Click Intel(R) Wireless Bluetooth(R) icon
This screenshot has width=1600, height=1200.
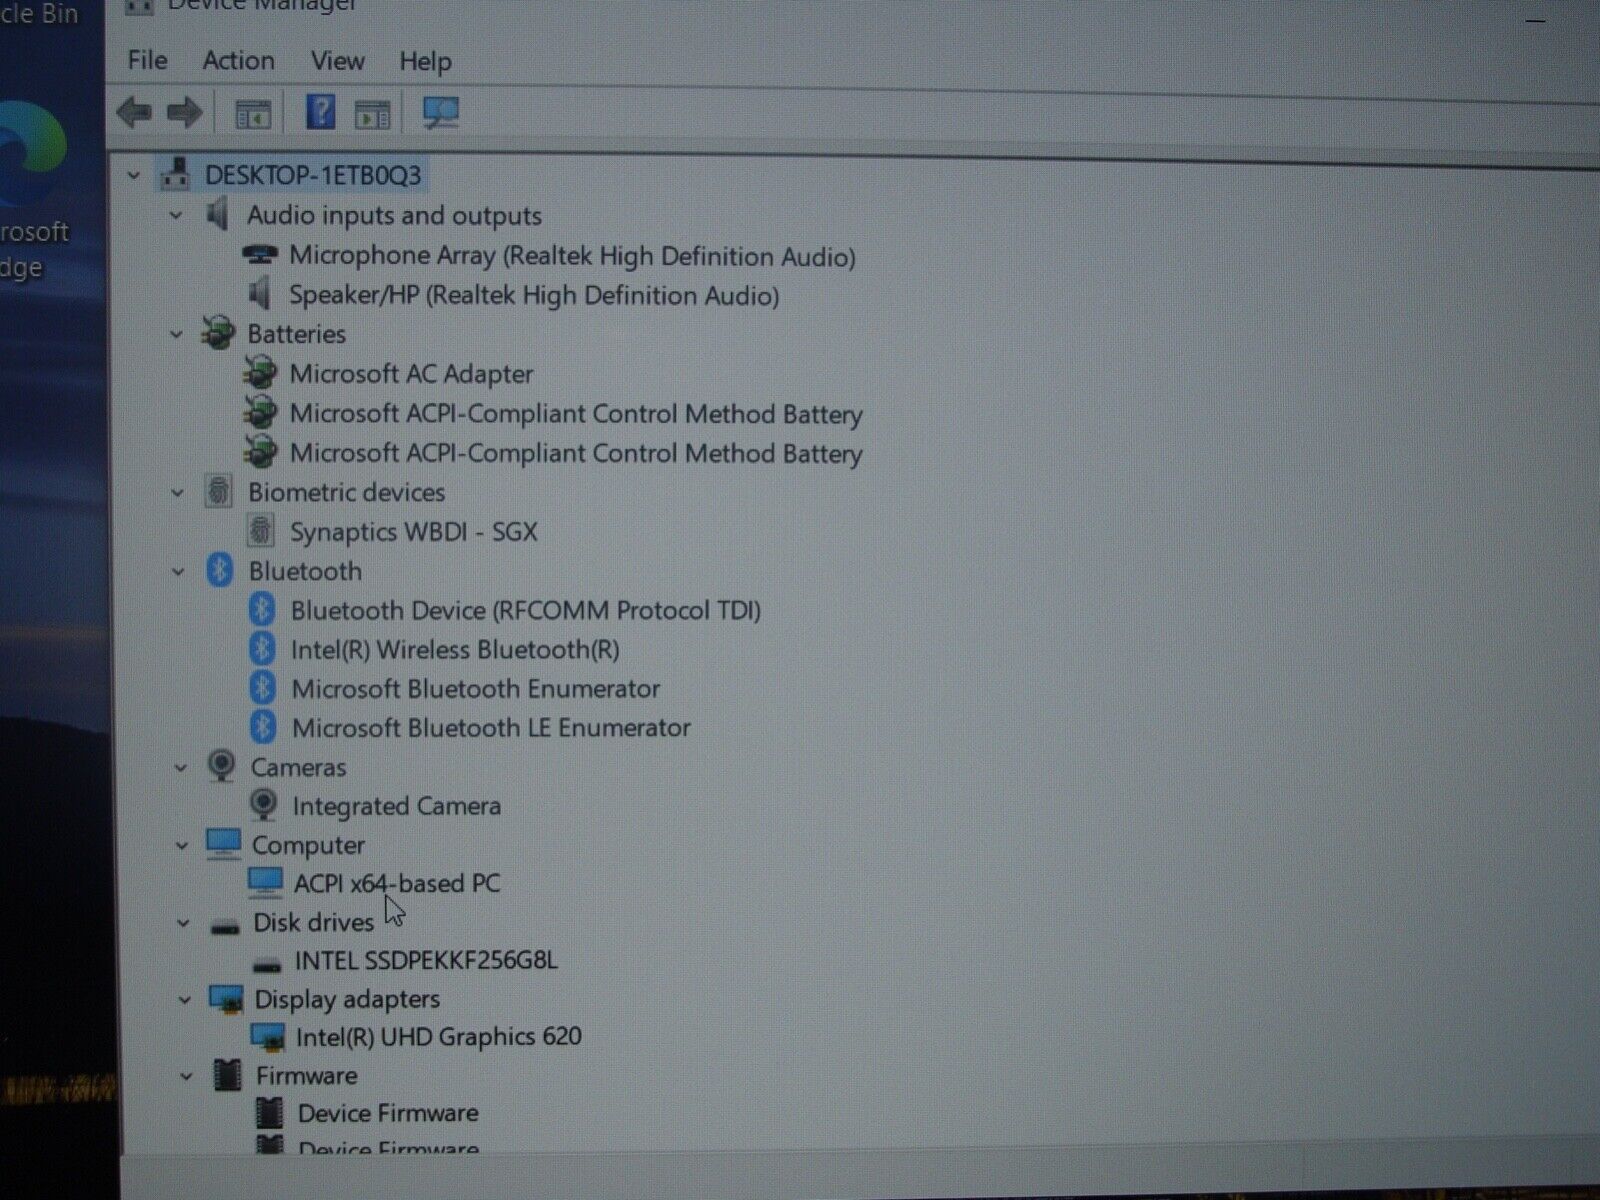point(262,649)
